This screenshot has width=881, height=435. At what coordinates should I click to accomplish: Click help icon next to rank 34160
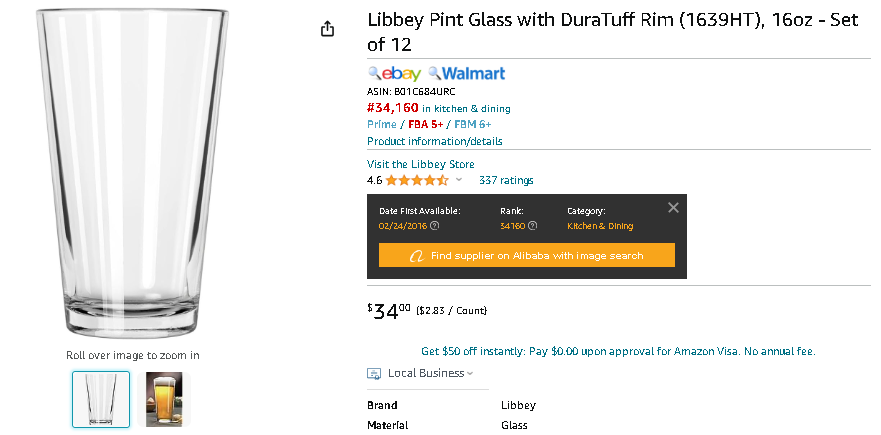point(533,226)
